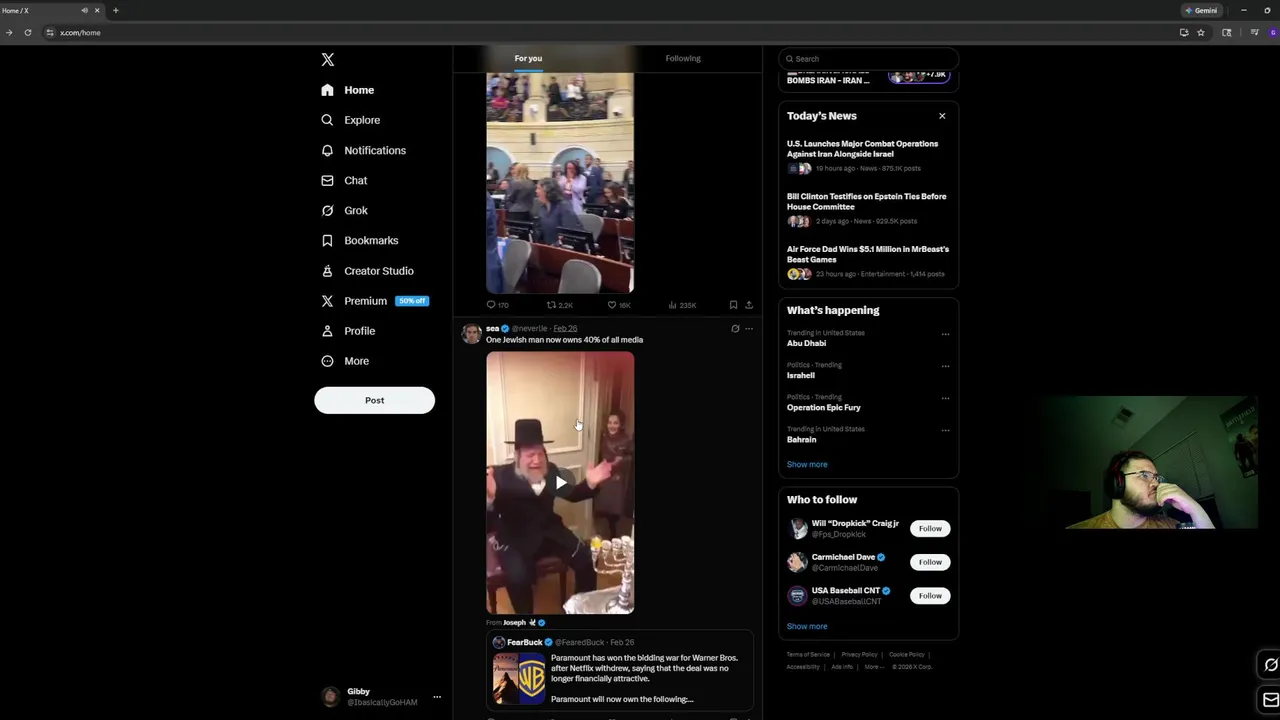Switch to the Following tab

[x=683, y=58]
